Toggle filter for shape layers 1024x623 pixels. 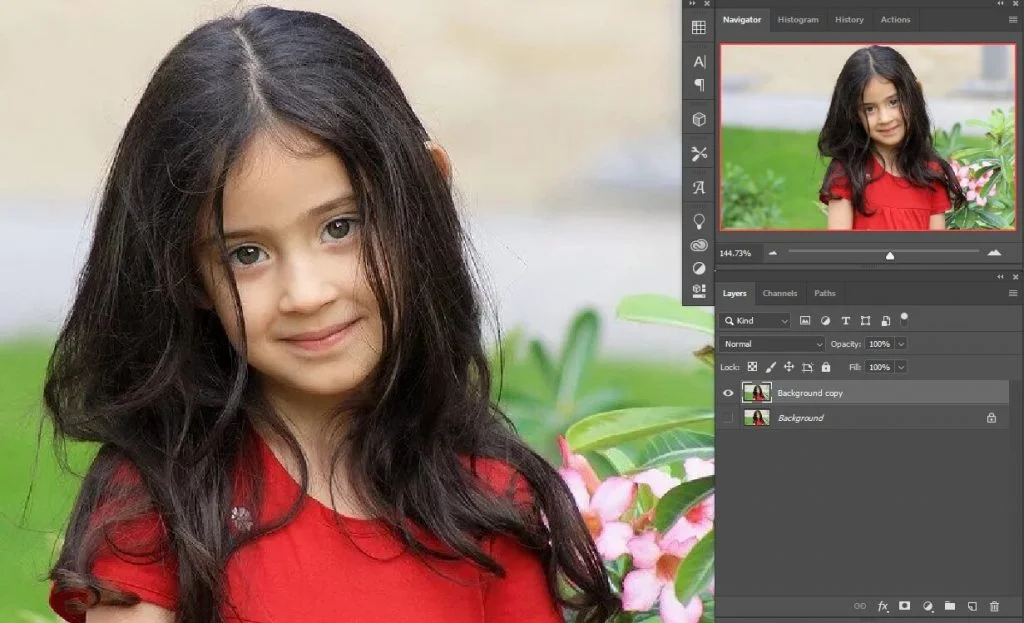pyautogui.click(x=865, y=321)
